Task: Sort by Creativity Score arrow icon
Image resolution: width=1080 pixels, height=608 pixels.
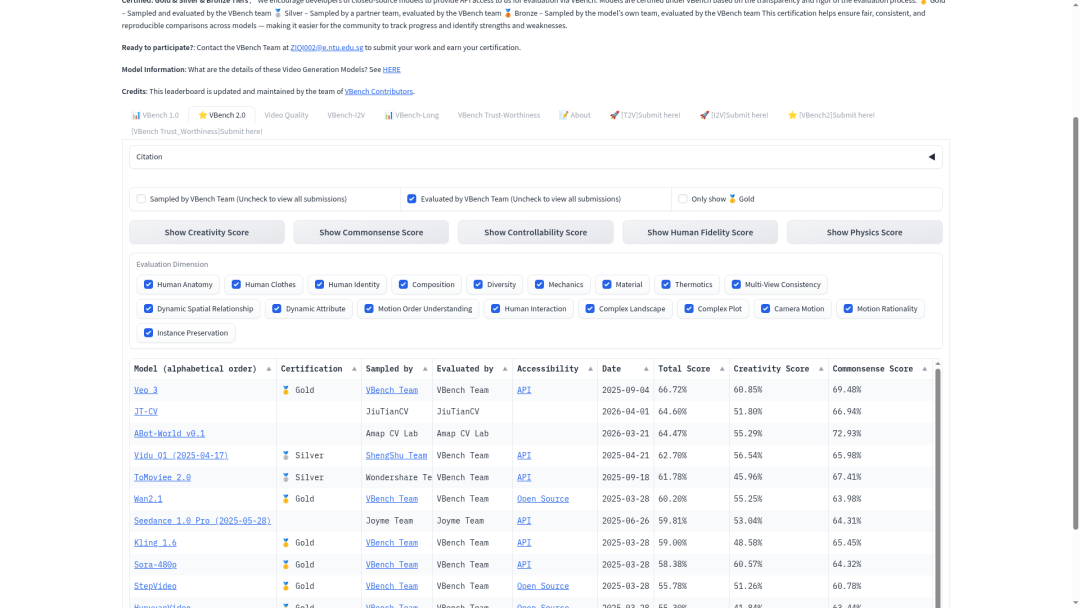Action: (x=820, y=369)
